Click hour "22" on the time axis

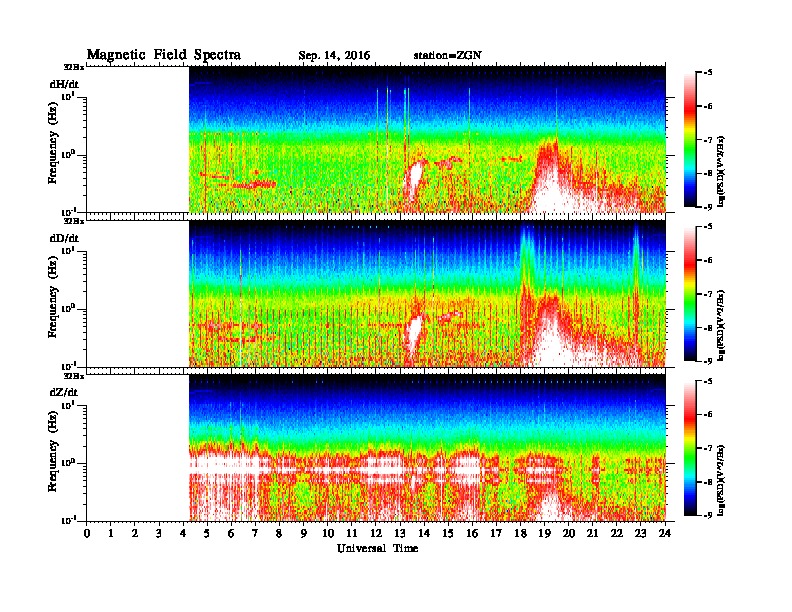[617, 534]
